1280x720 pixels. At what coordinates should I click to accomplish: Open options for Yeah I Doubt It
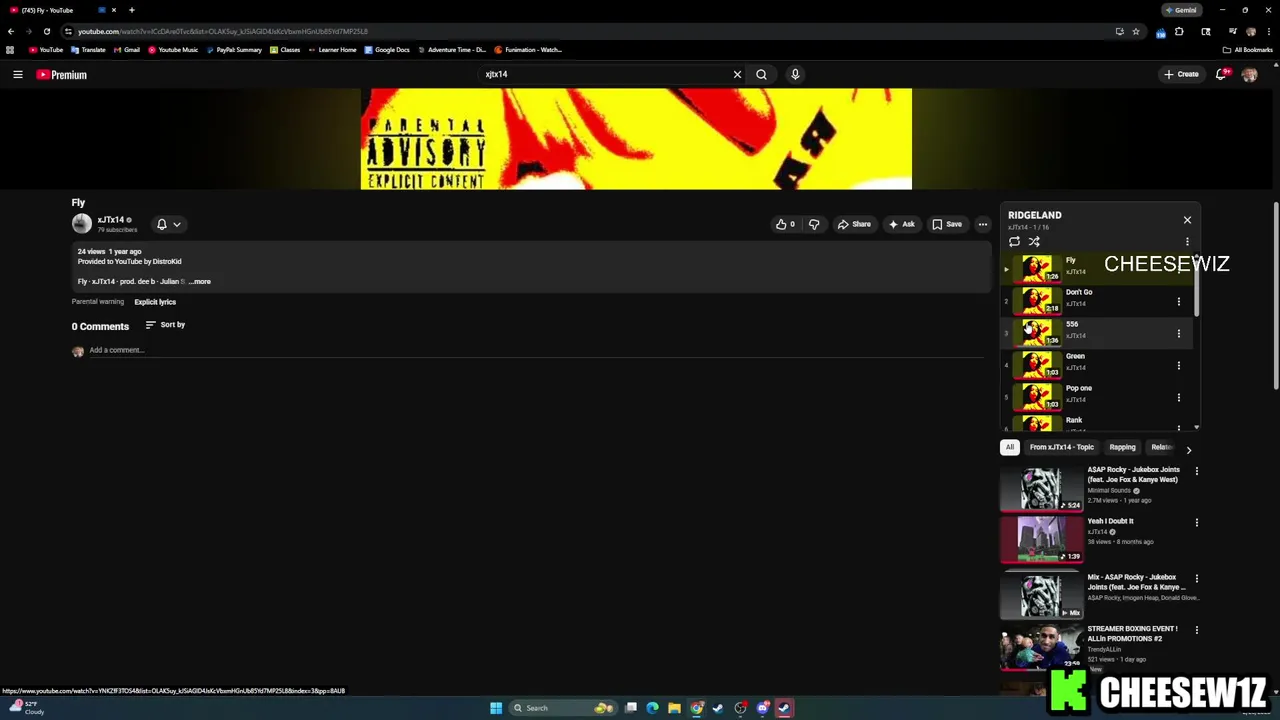click(x=1196, y=522)
